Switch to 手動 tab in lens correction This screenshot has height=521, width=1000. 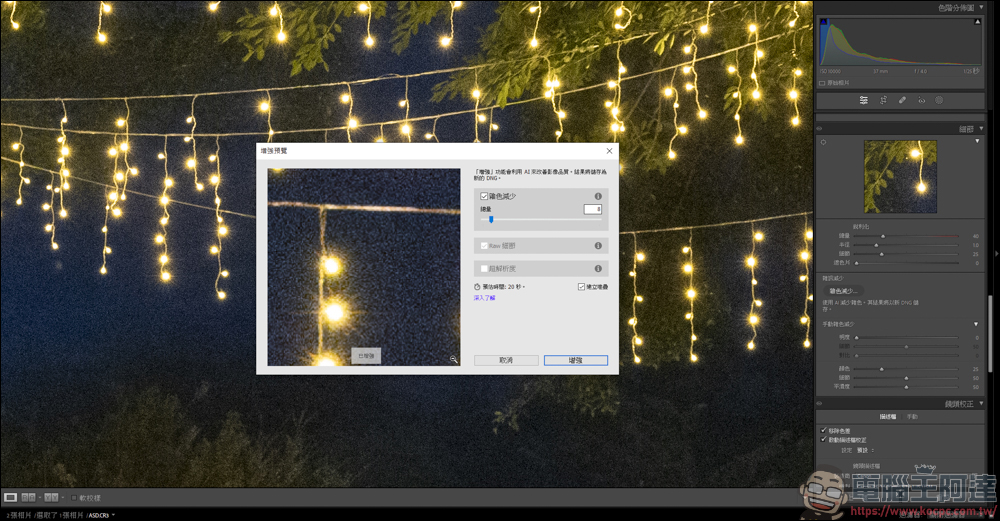coord(913,416)
